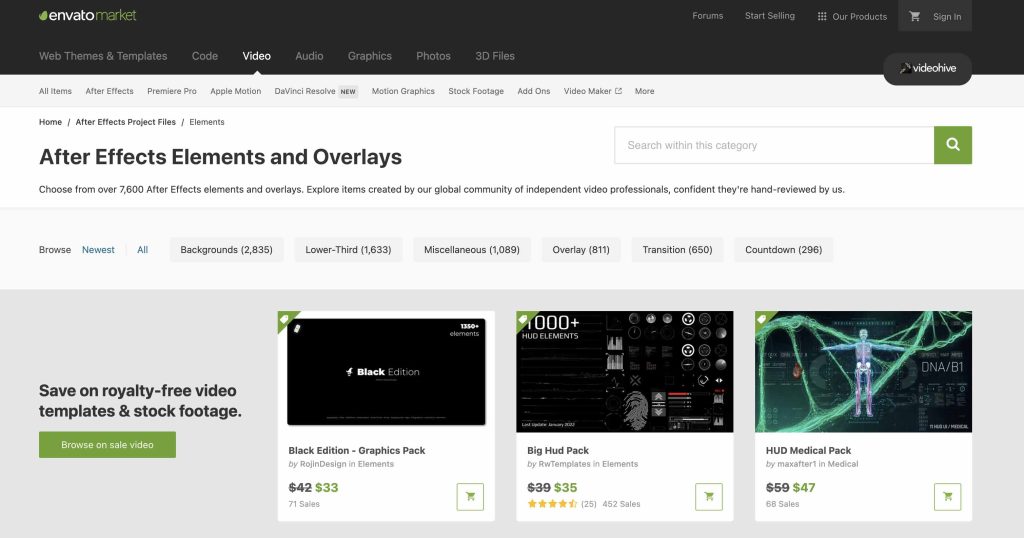Filter by Overlay (811)

pos(581,250)
